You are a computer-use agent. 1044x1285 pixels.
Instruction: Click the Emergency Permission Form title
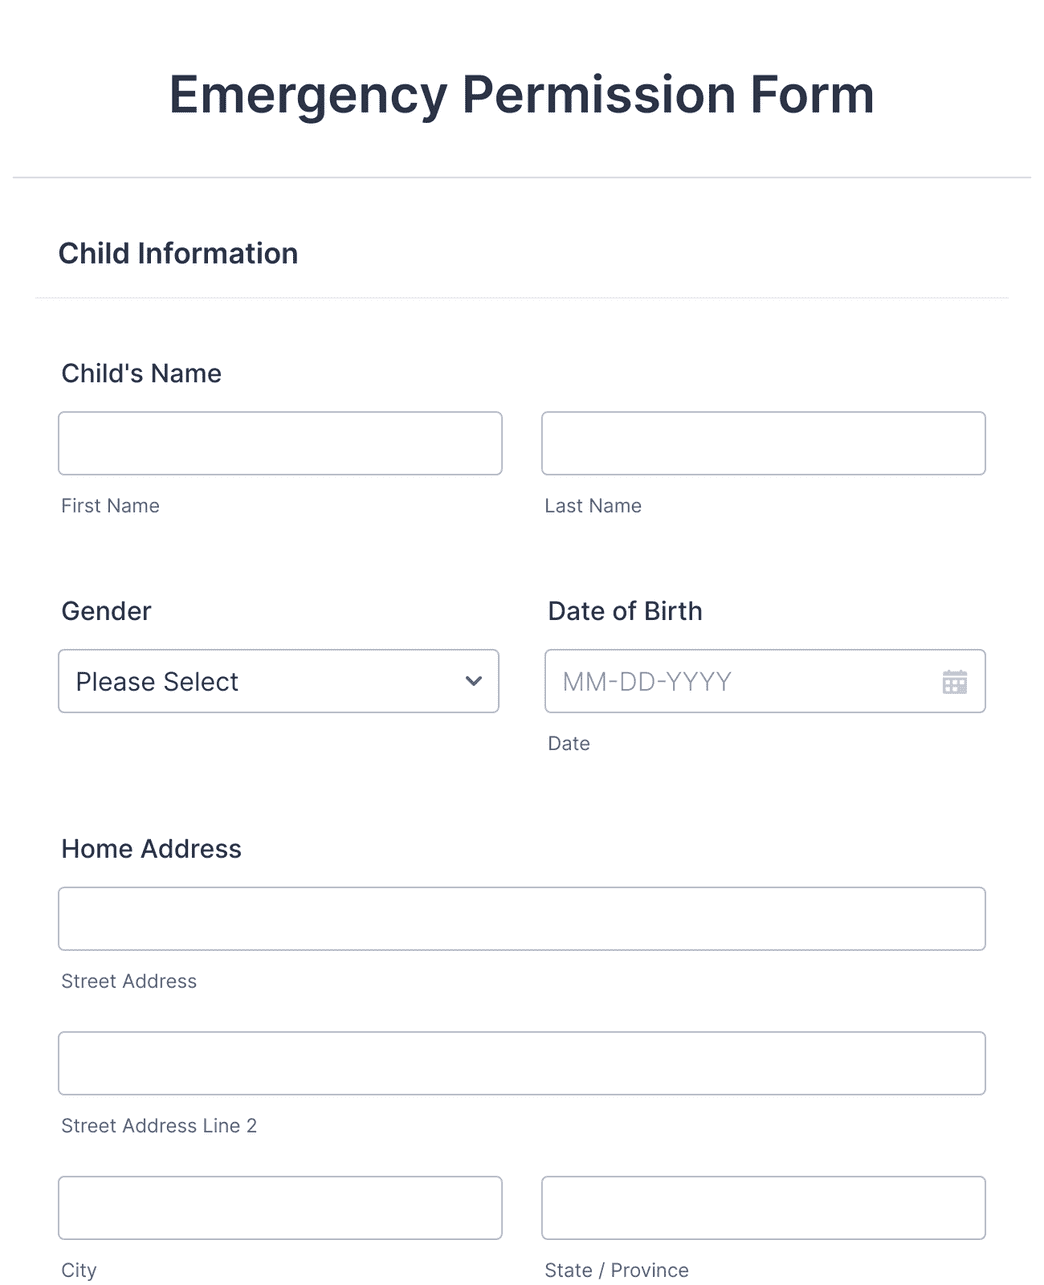[521, 94]
